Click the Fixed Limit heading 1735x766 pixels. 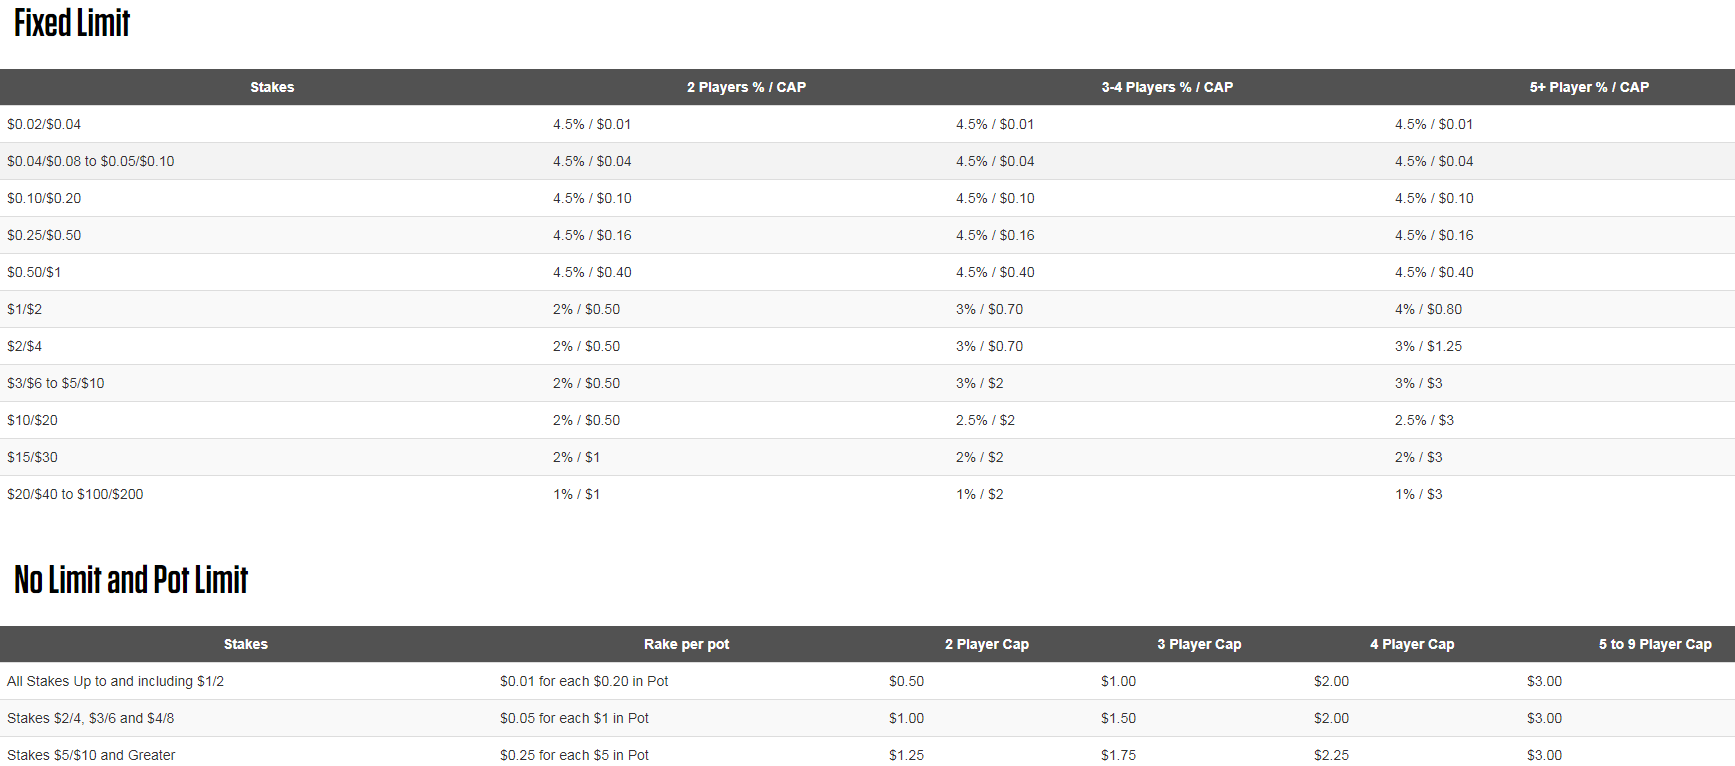pyautogui.click(x=72, y=23)
